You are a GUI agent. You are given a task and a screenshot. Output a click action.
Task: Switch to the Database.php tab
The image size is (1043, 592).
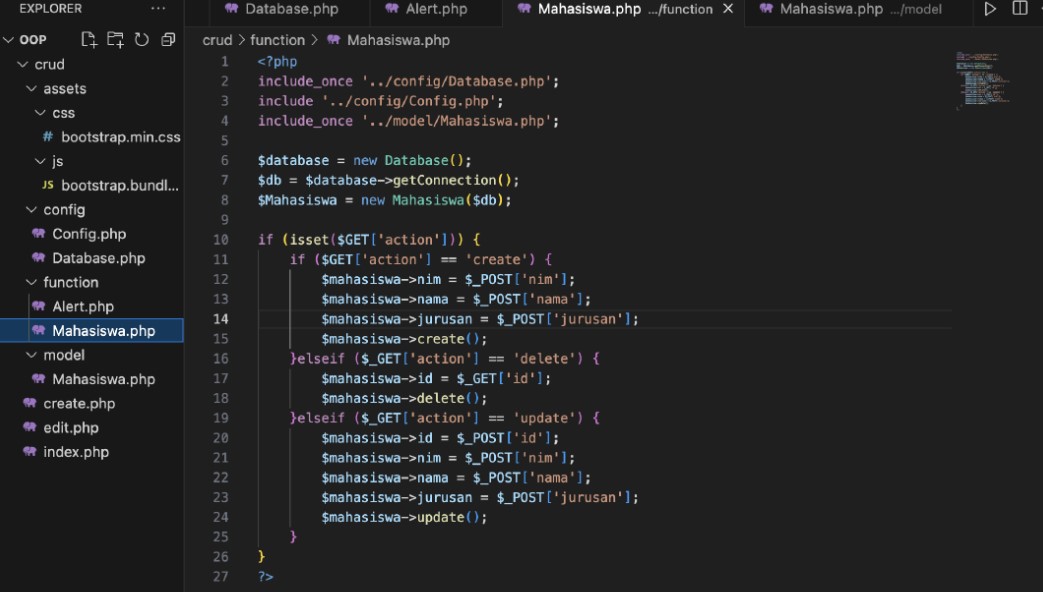[291, 9]
